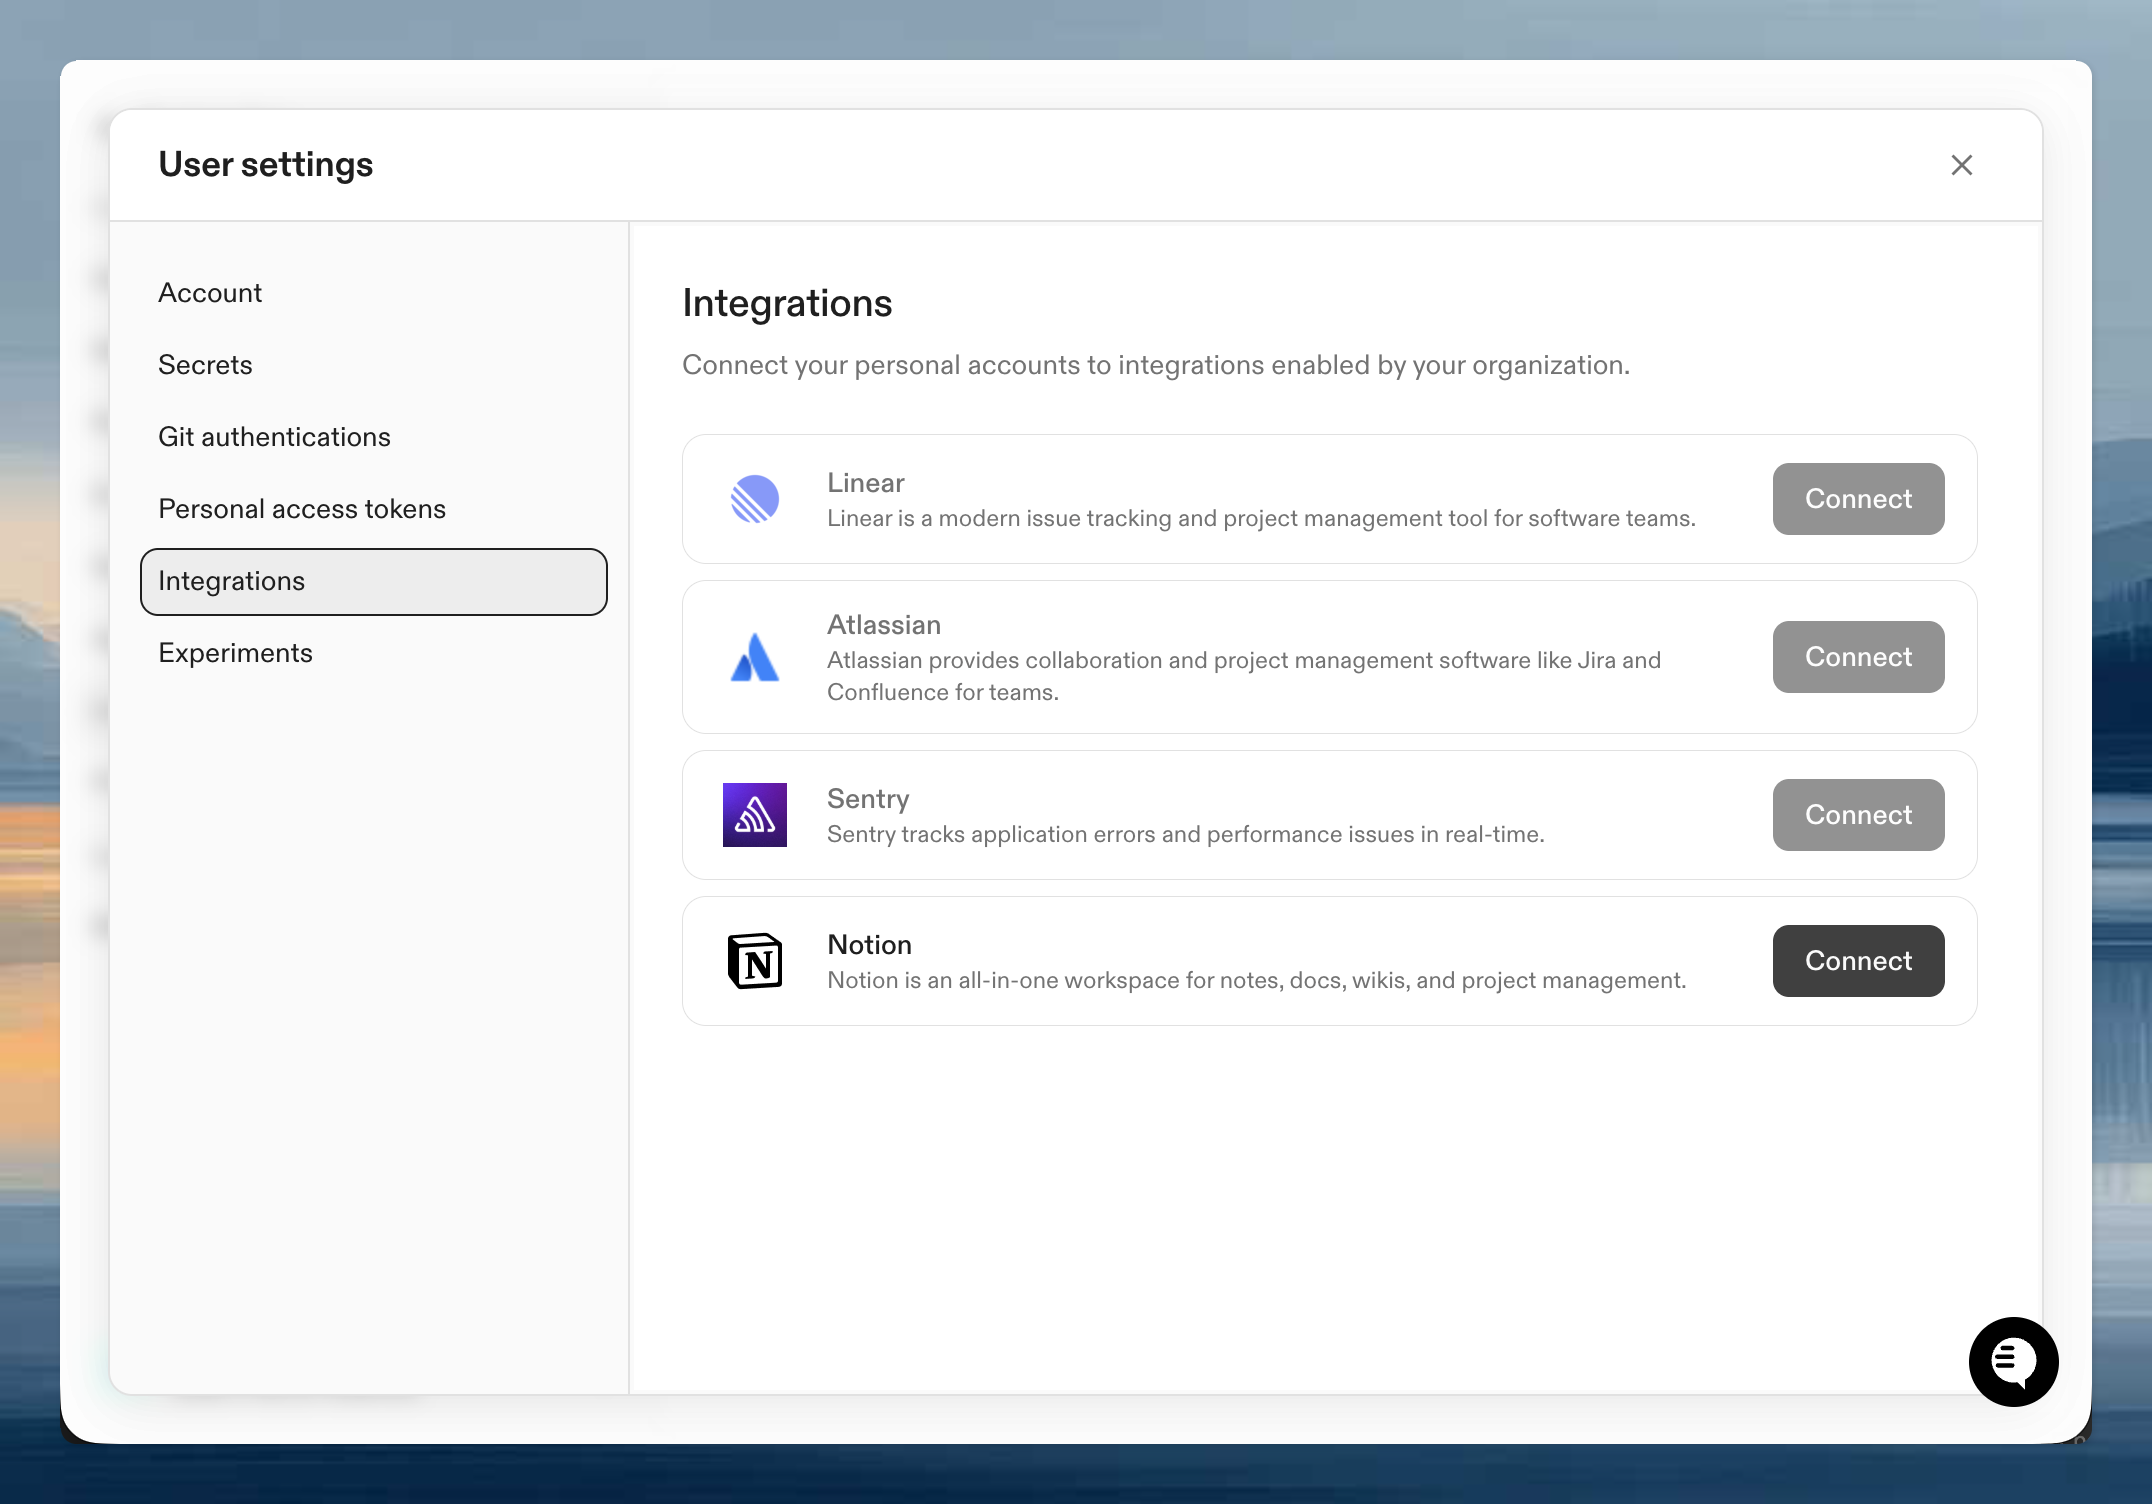Connect the Atlassian integration

click(x=1857, y=656)
